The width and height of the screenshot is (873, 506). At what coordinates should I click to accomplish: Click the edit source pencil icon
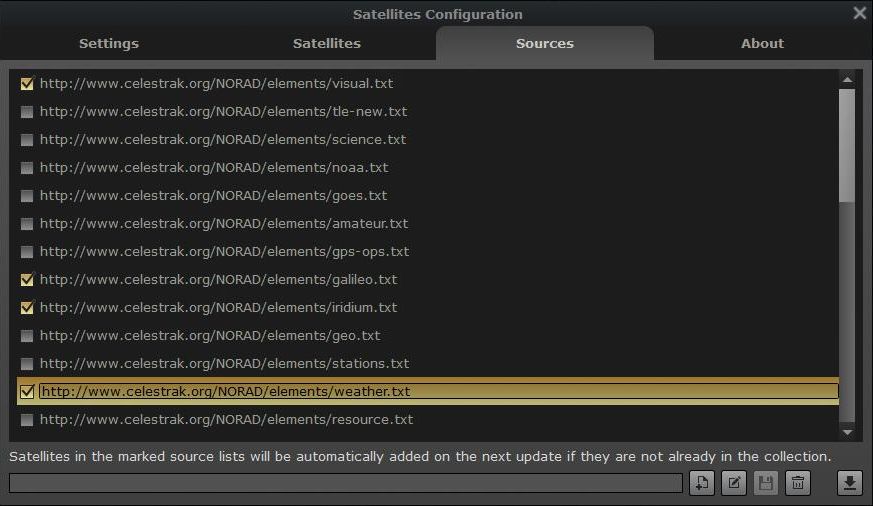tap(733, 484)
